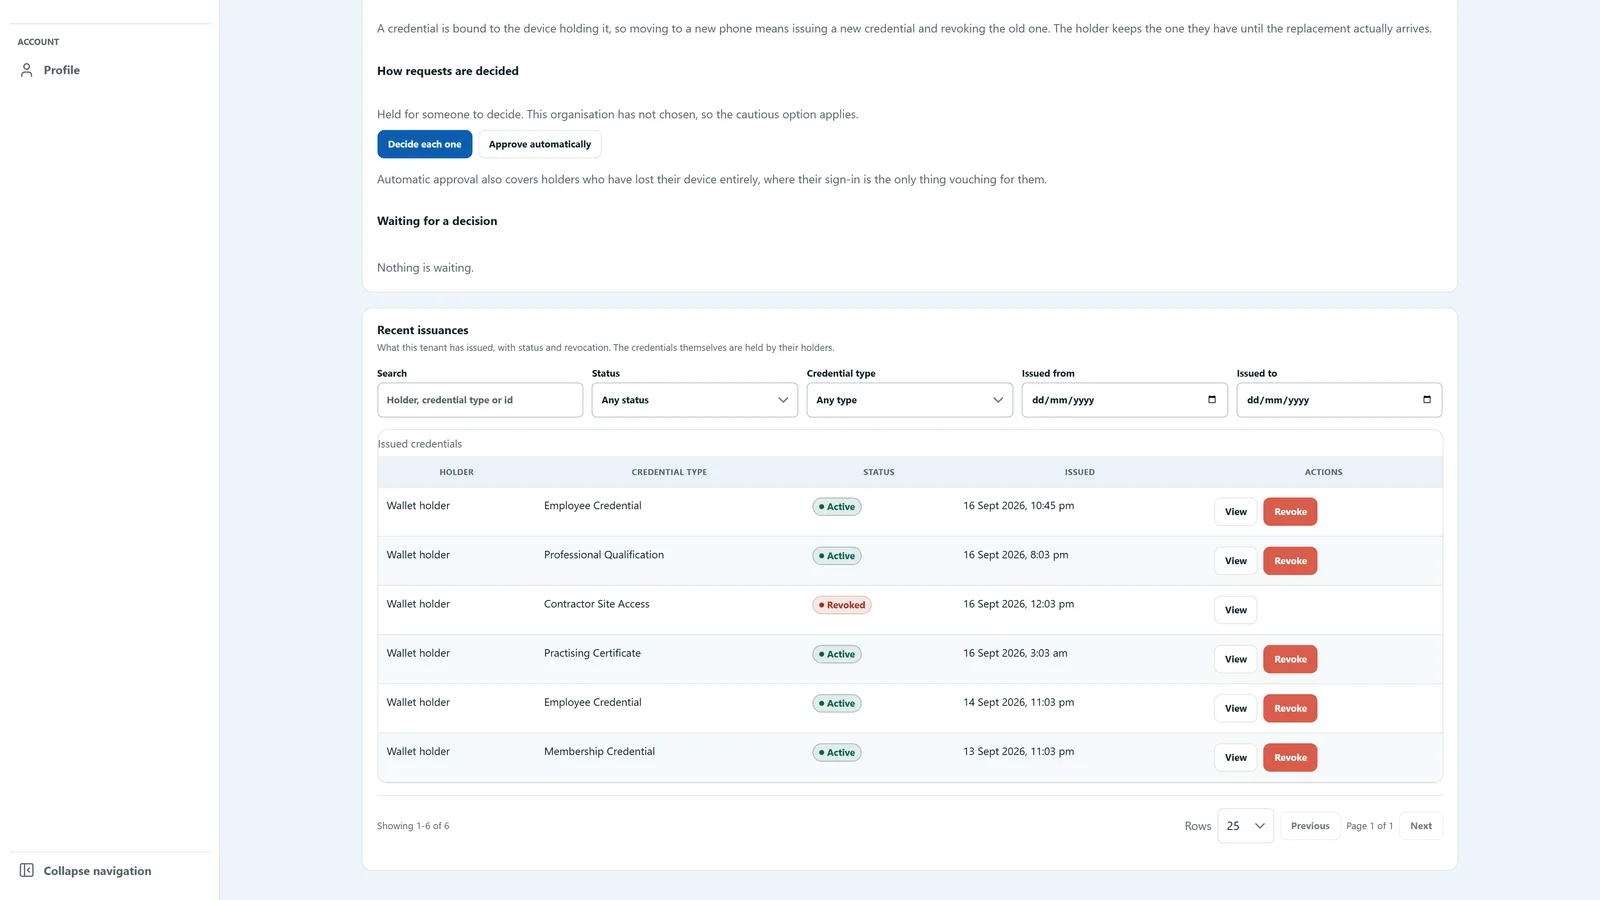The height and width of the screenshot is (900, 1600).
Task: Revoke the Practising Certificate credential
Action: click(x=1290, y=659)
